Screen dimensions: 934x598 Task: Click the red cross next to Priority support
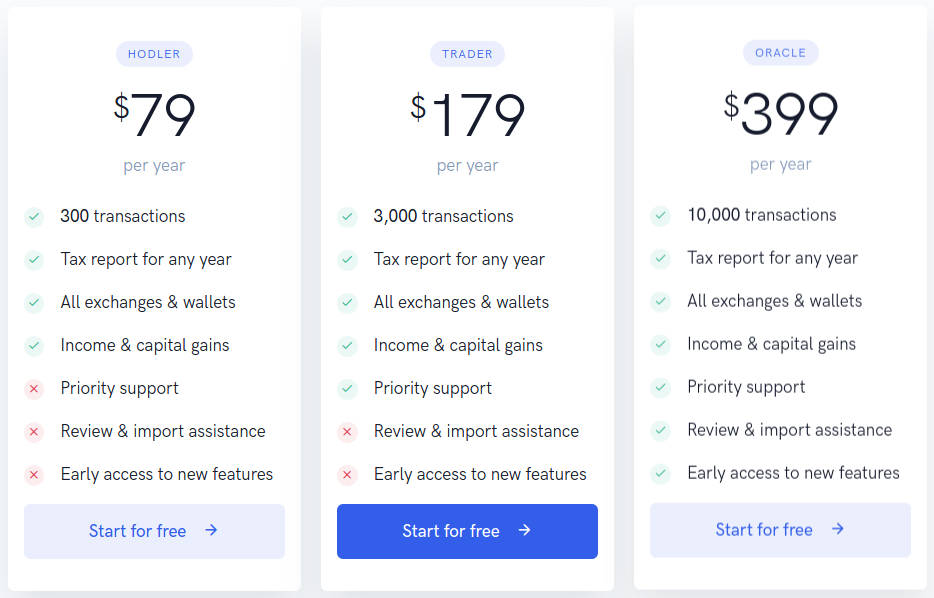pos(33,388)
